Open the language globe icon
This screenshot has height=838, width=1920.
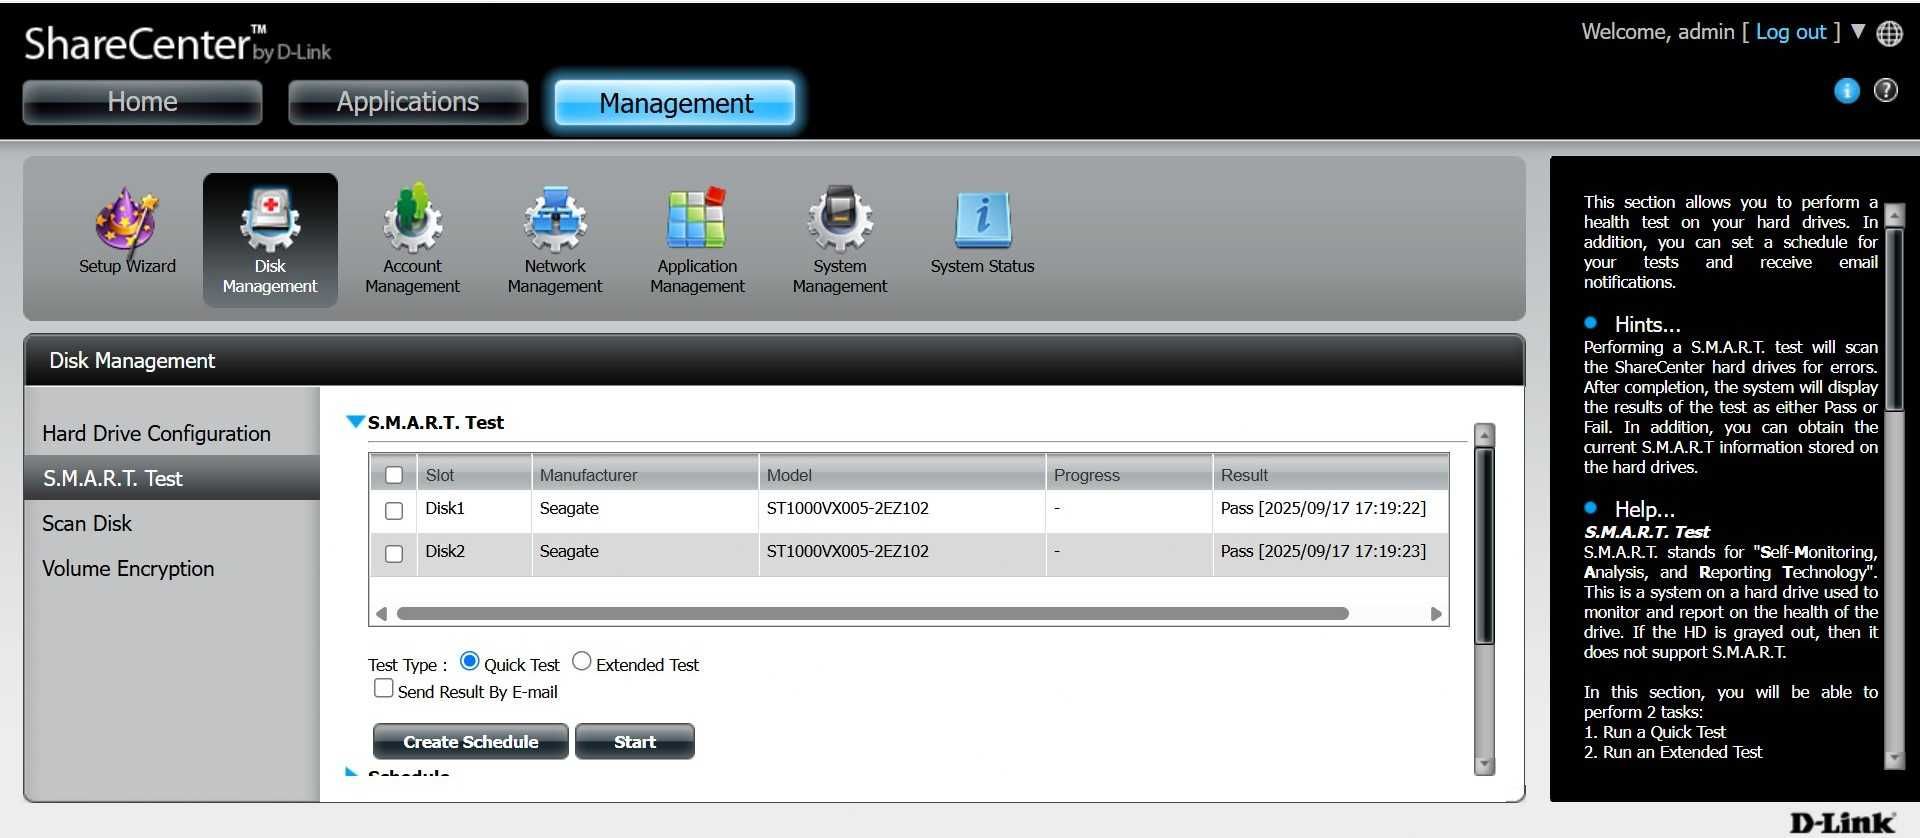click(1889, 33)
